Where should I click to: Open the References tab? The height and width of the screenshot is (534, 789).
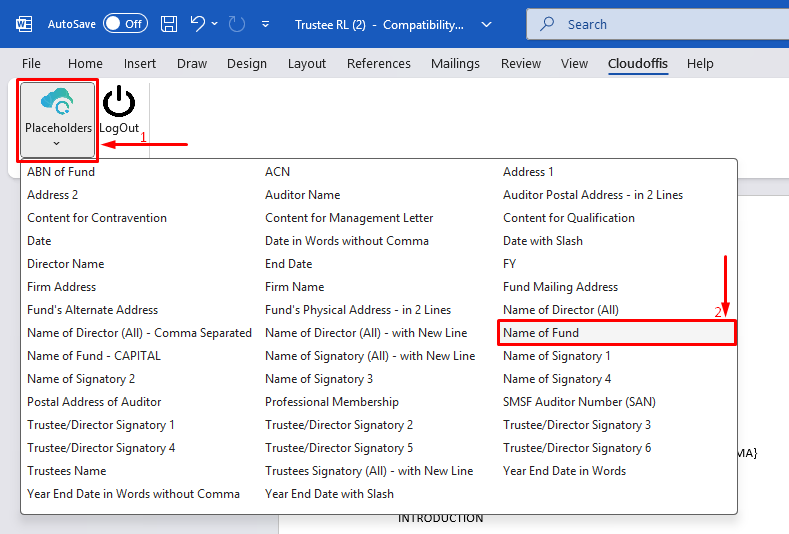[x=378, y=63]
